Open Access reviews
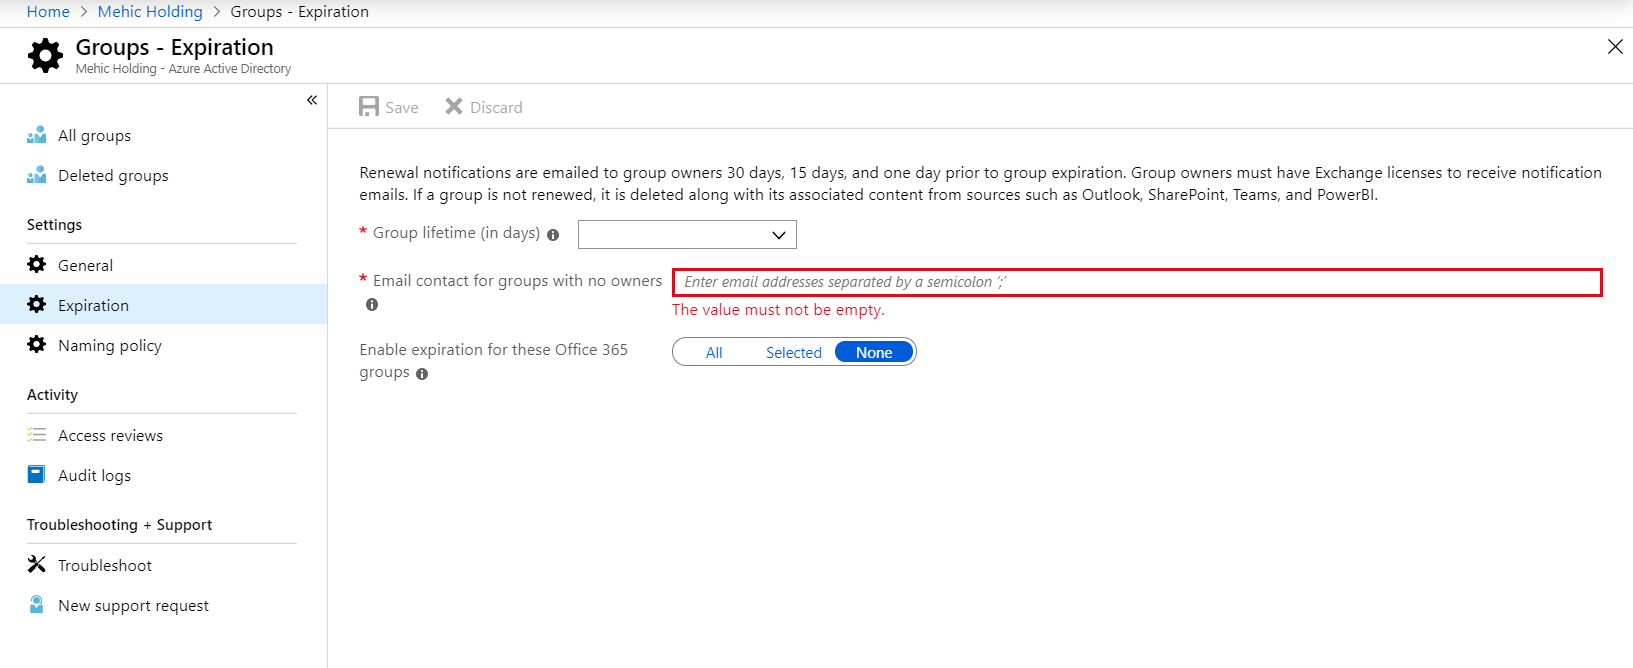 [x=163, y=435]
